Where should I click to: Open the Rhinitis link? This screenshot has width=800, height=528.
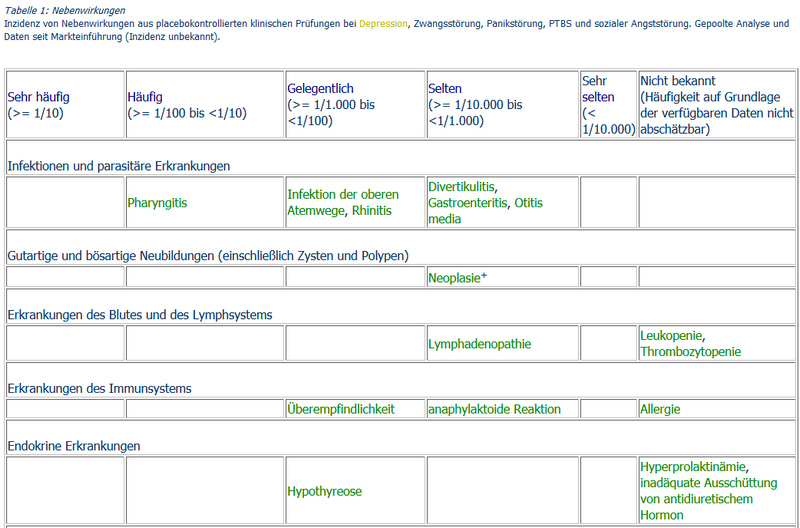click(x=371, y=210)
